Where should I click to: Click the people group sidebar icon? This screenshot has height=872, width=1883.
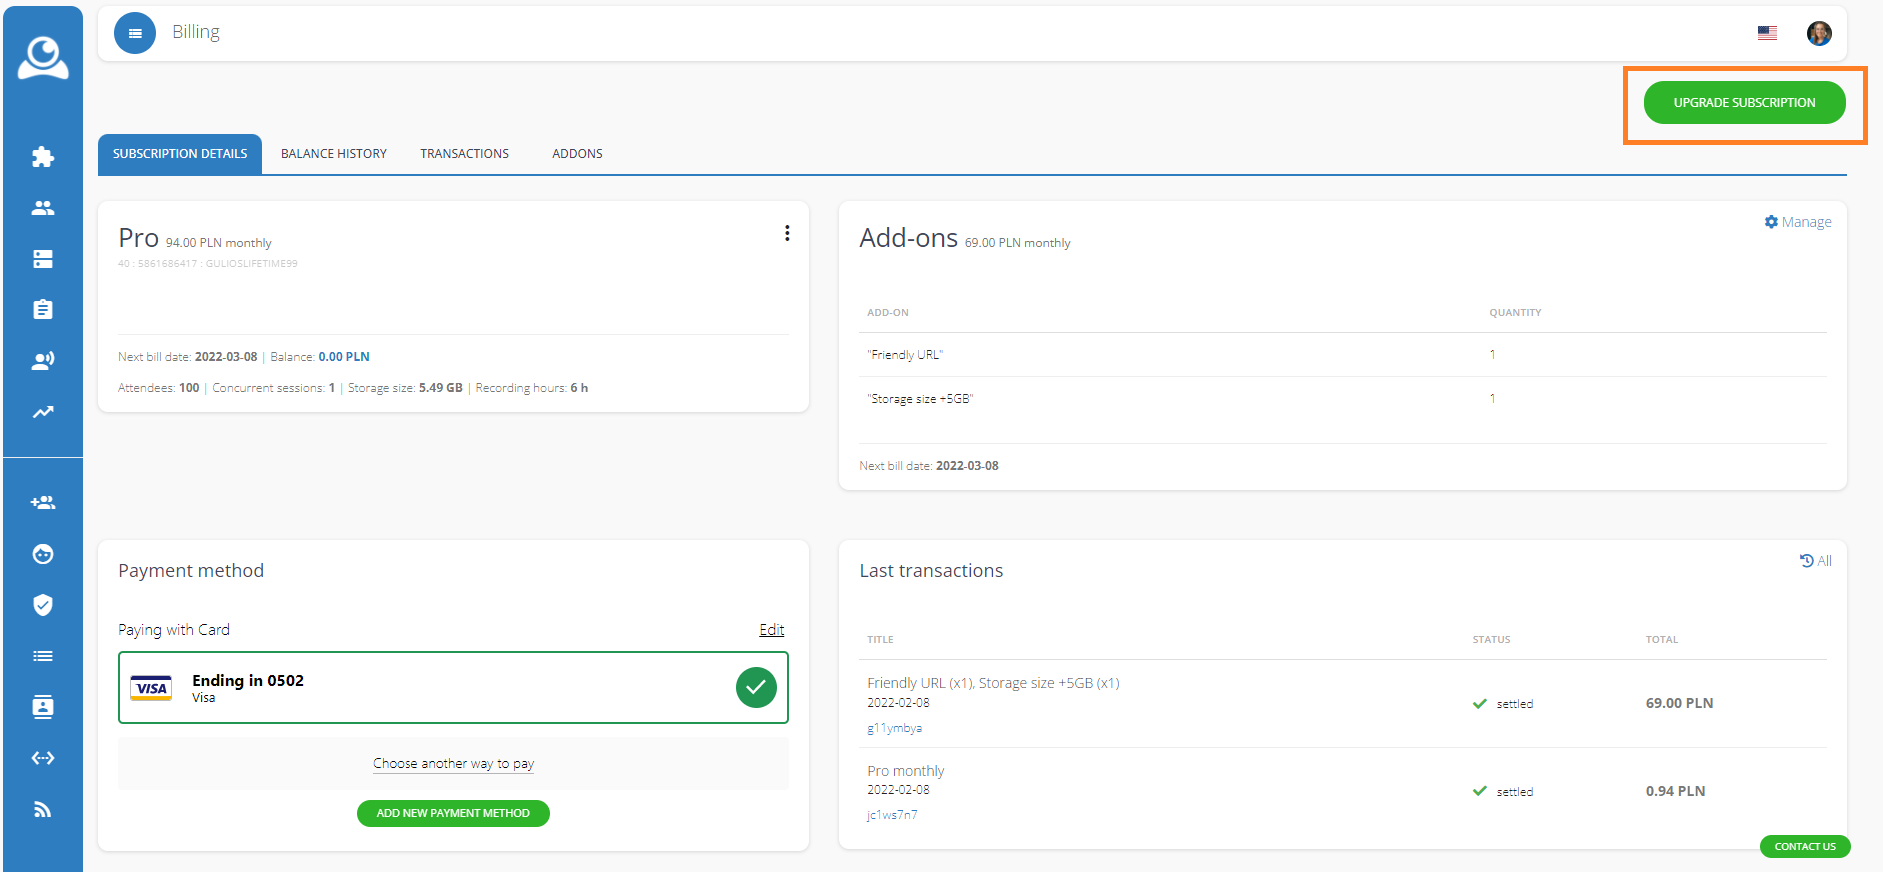[x=43, y=208]
